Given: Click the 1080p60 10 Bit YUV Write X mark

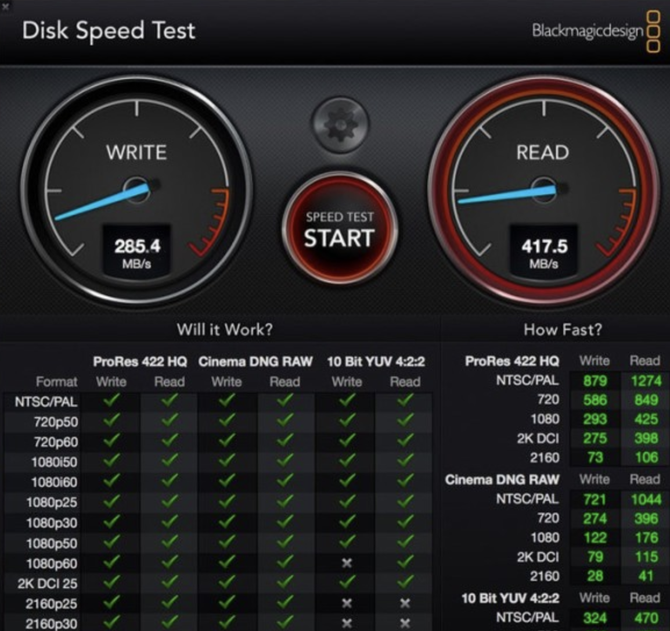Looking at the screenshot, I should (347, 563).
